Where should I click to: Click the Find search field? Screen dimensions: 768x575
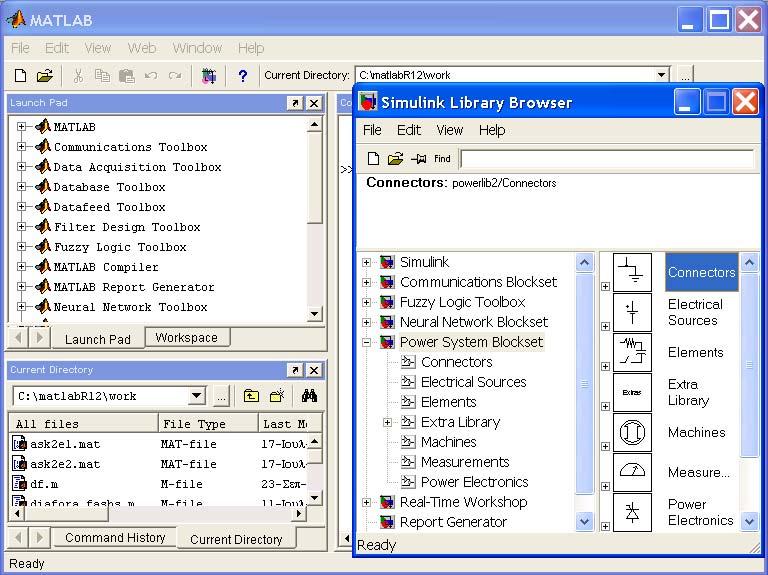point(607,159)
